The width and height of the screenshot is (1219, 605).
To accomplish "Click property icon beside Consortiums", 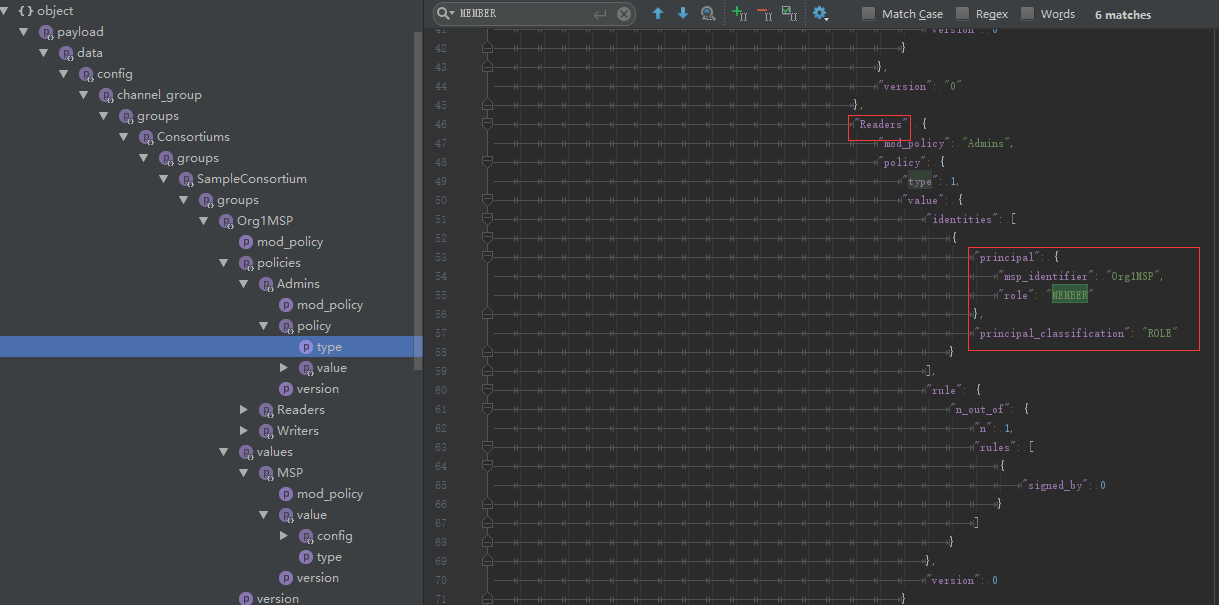I will [x=146, y=137].
